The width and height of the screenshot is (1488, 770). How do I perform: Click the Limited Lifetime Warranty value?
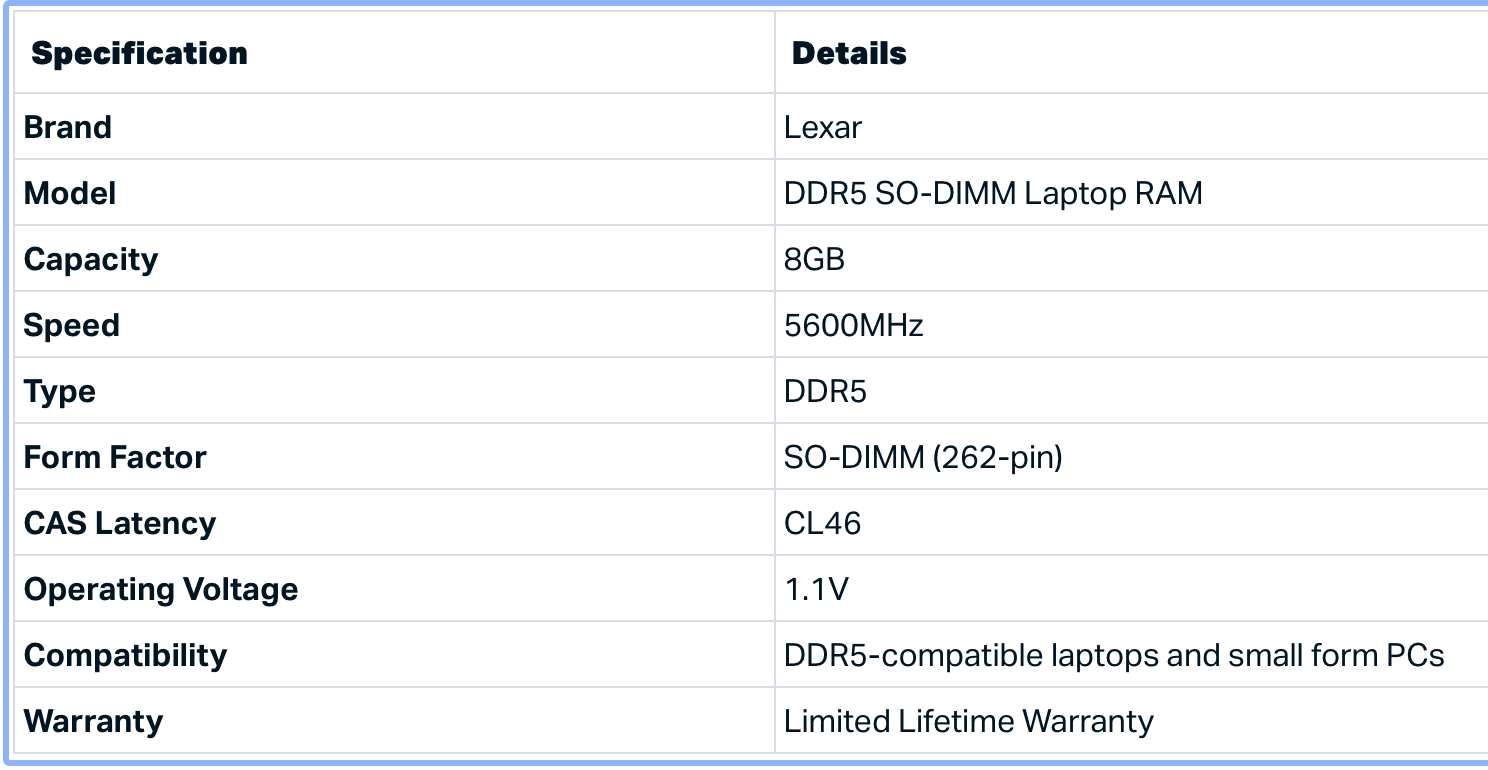[x=968, y=722]
